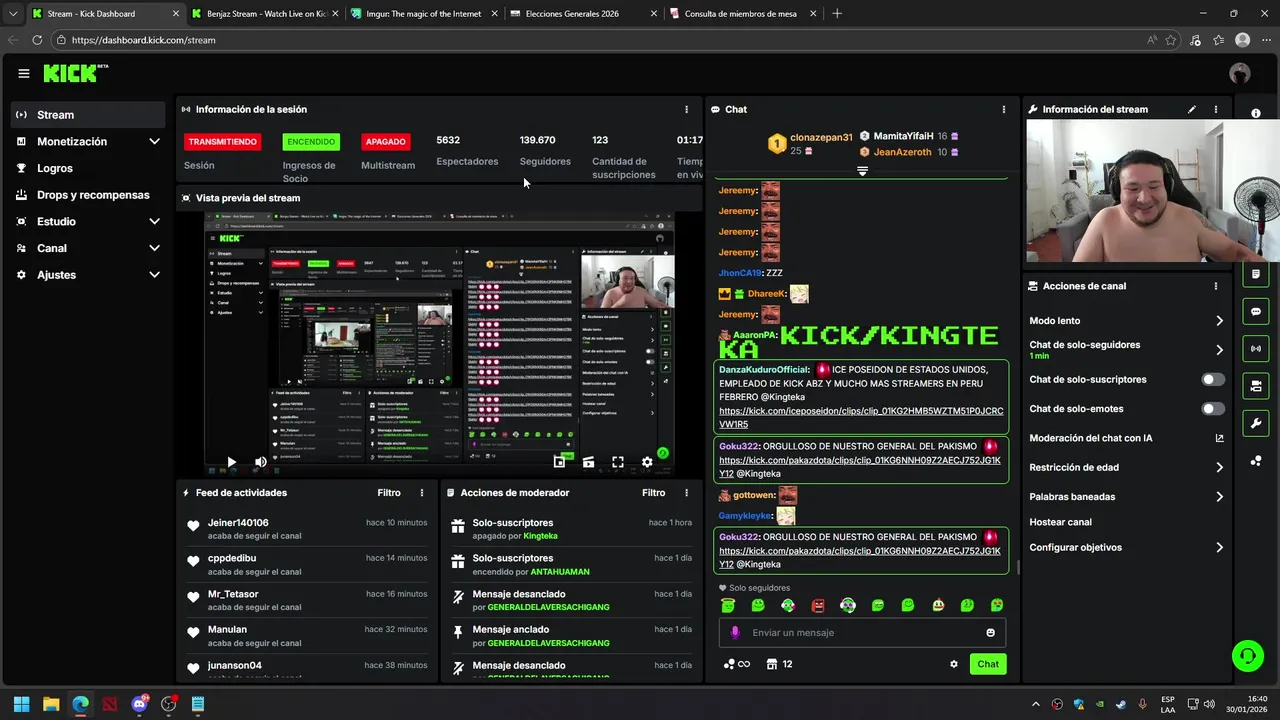Click the chat bubble icon in right sidebar
The image size is (1280, 720).
[1256, 312]
